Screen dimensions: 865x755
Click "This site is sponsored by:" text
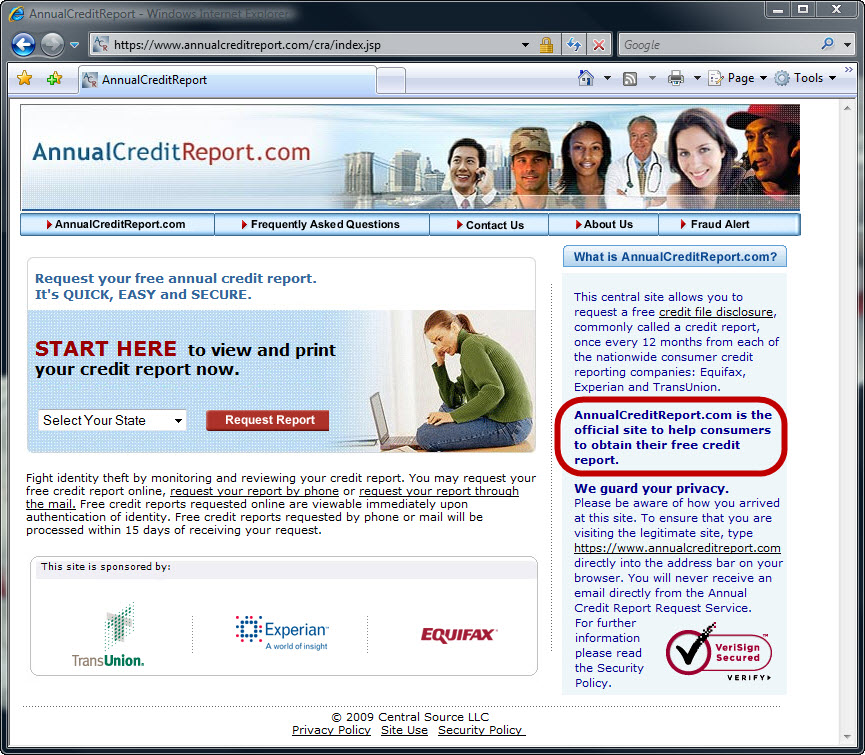pos(106,567)
